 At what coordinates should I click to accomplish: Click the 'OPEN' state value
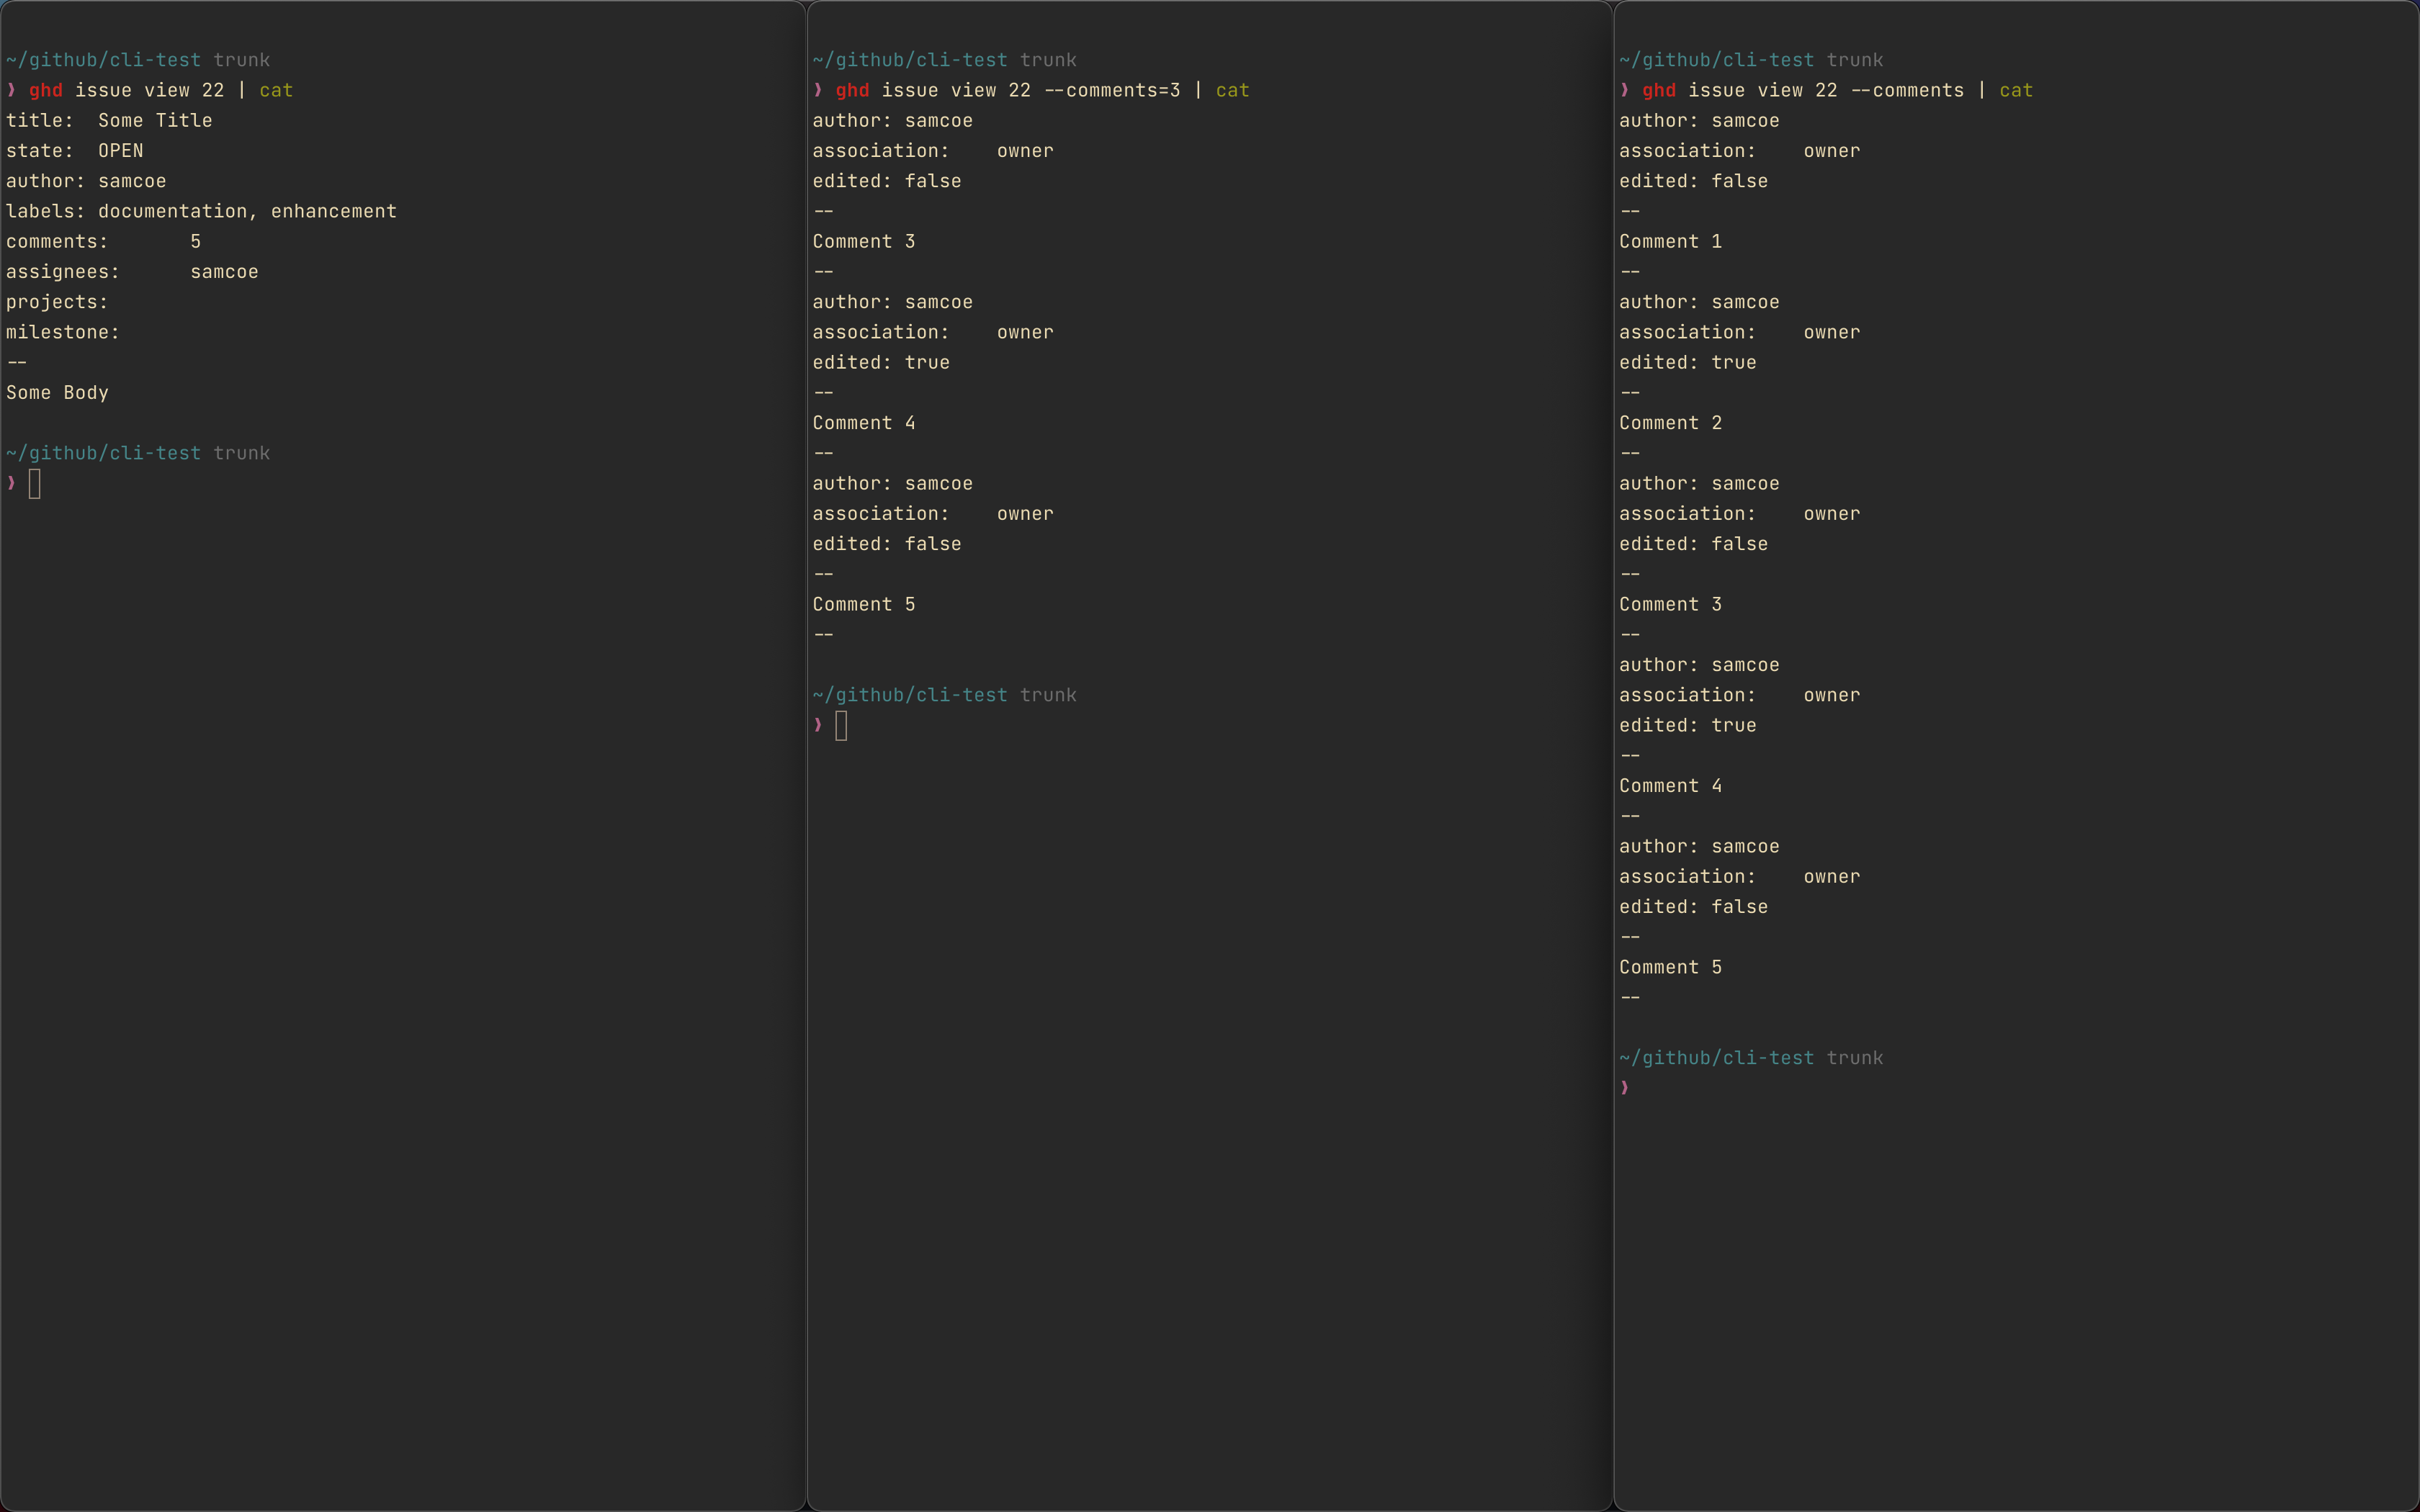[120, 151]
